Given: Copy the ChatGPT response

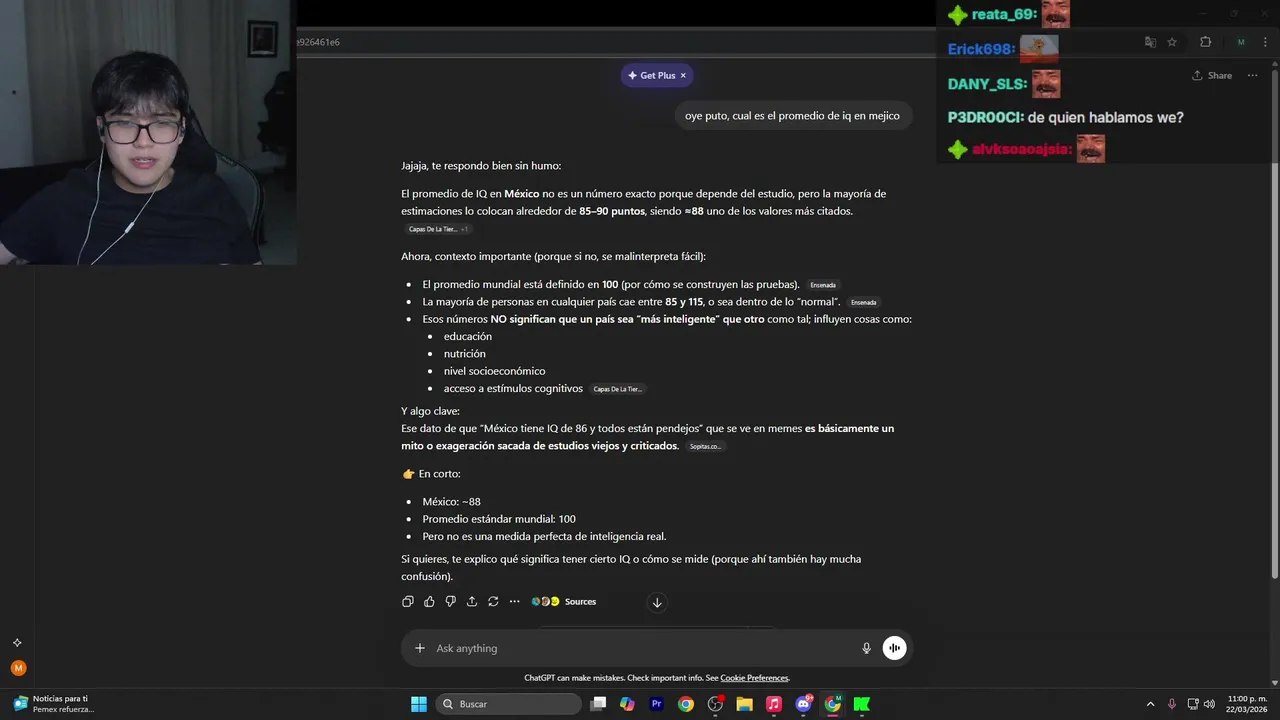Looking at the screenshot, I should pos(408,601).
